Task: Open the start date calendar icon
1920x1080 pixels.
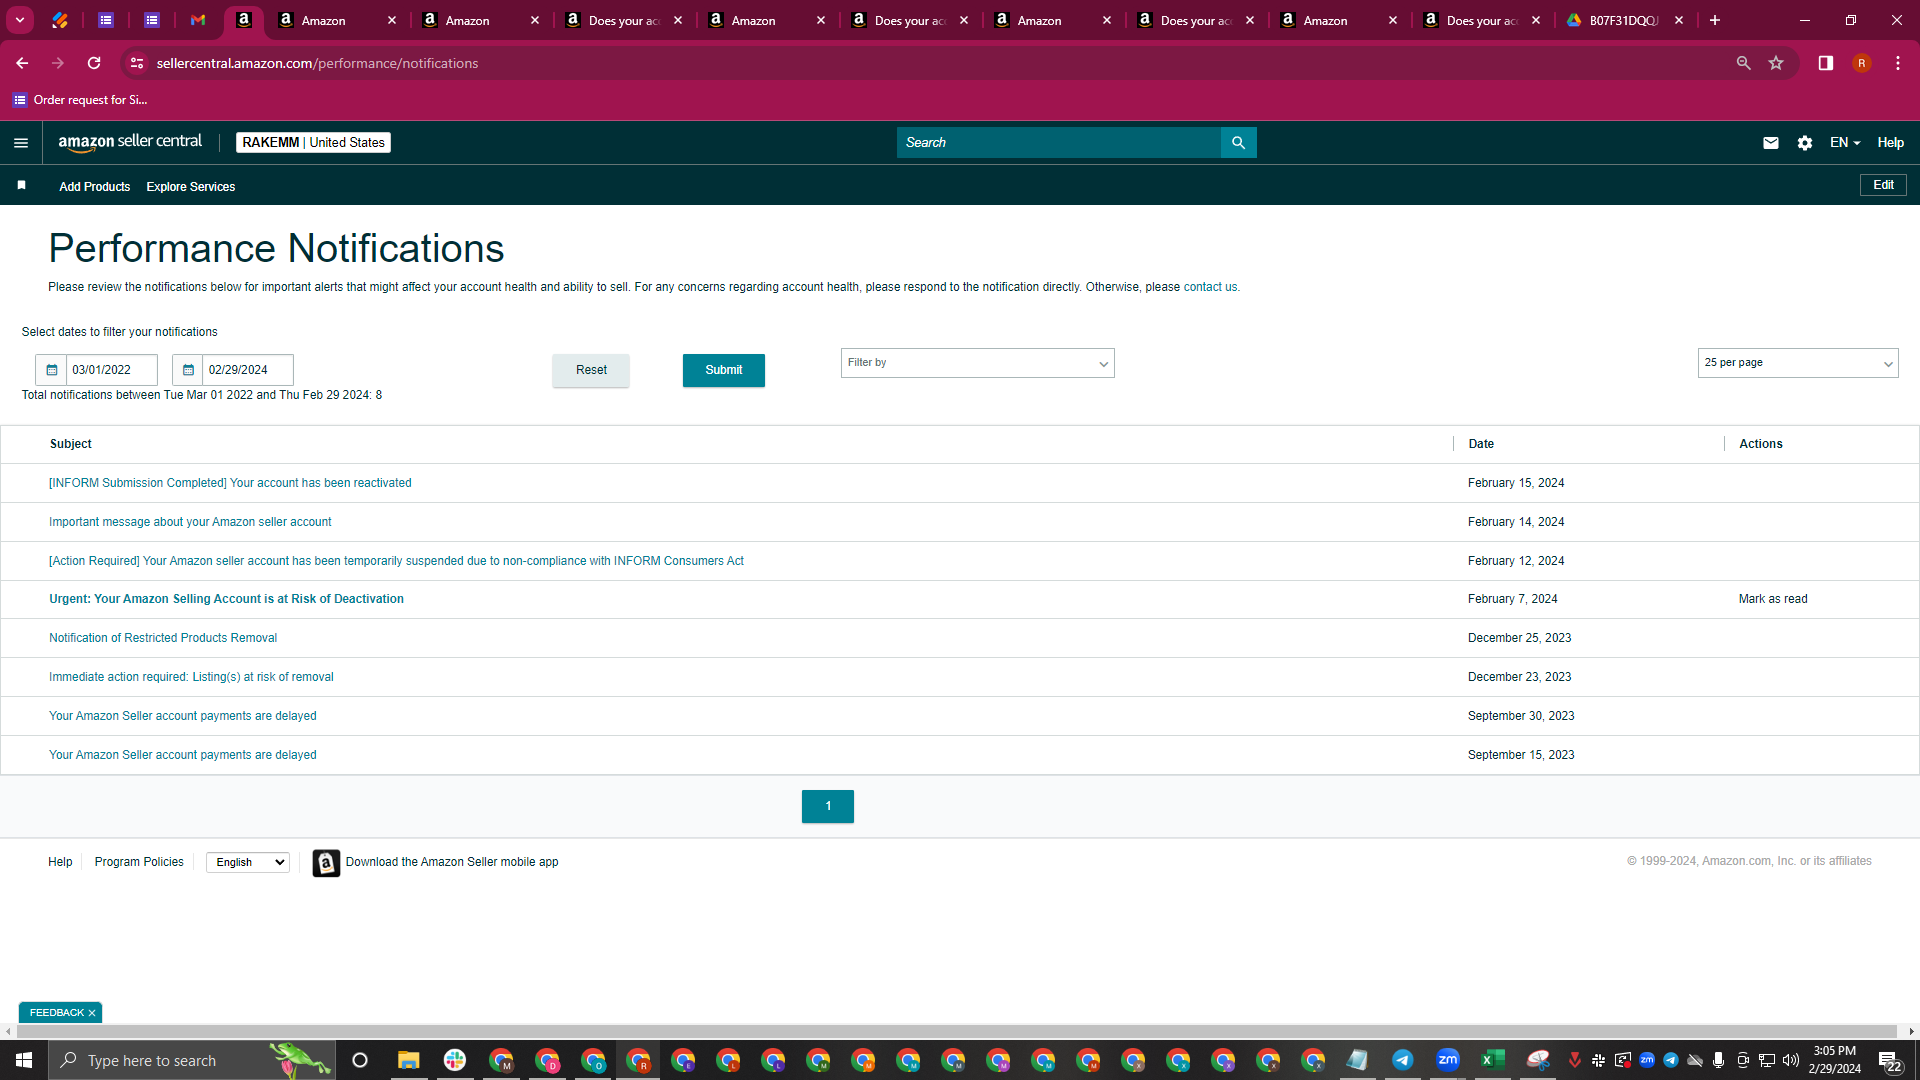Action: 52,370
